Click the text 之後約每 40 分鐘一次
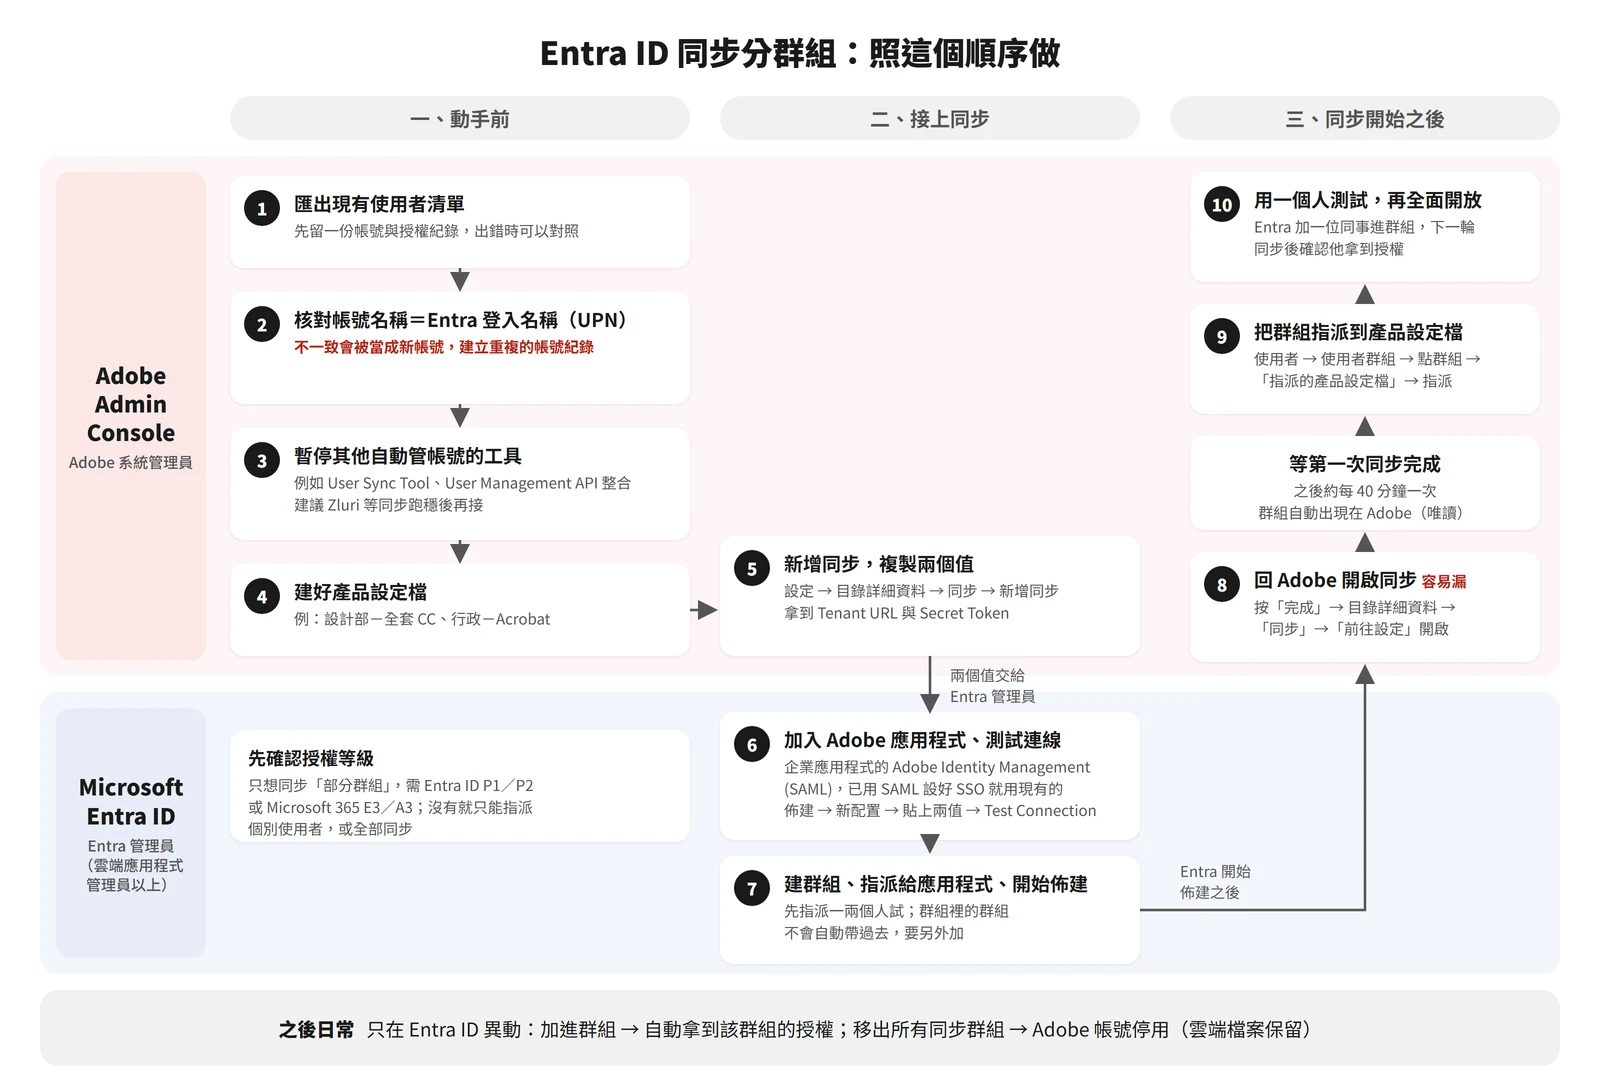1600x1090 pixels. (1364, 491)
